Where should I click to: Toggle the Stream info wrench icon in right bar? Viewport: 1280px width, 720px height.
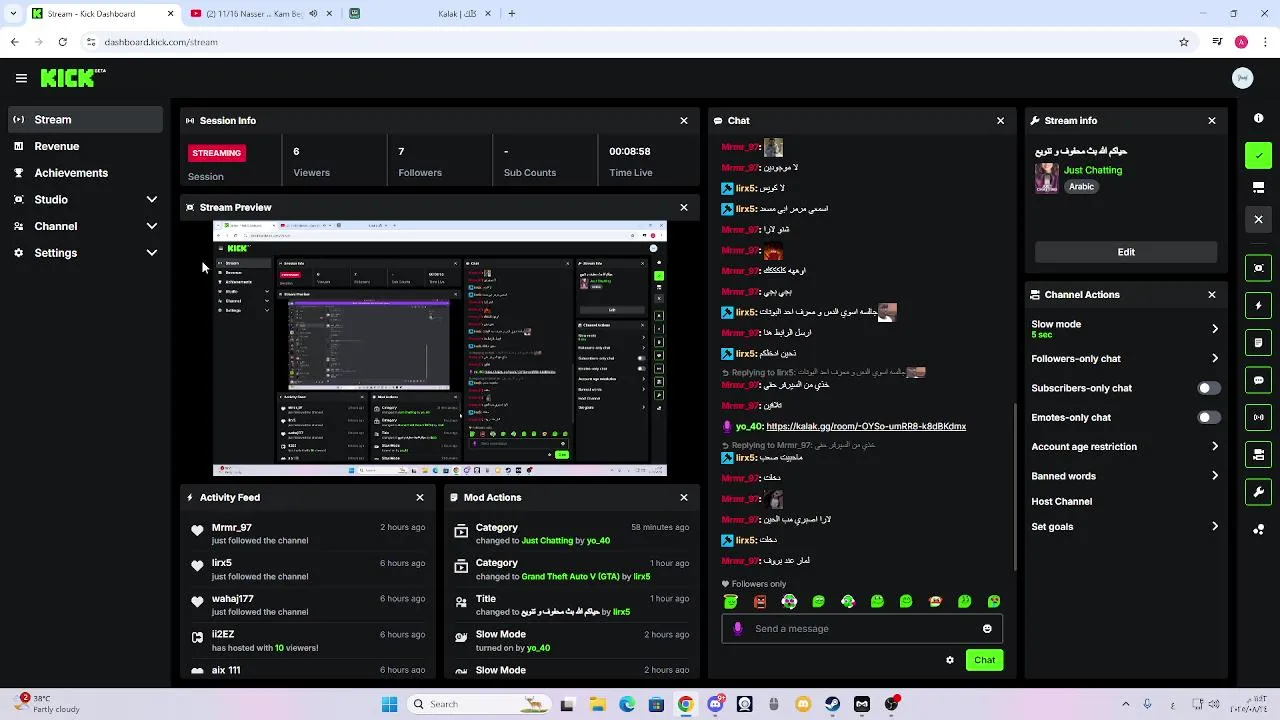tap(1258, 492)
